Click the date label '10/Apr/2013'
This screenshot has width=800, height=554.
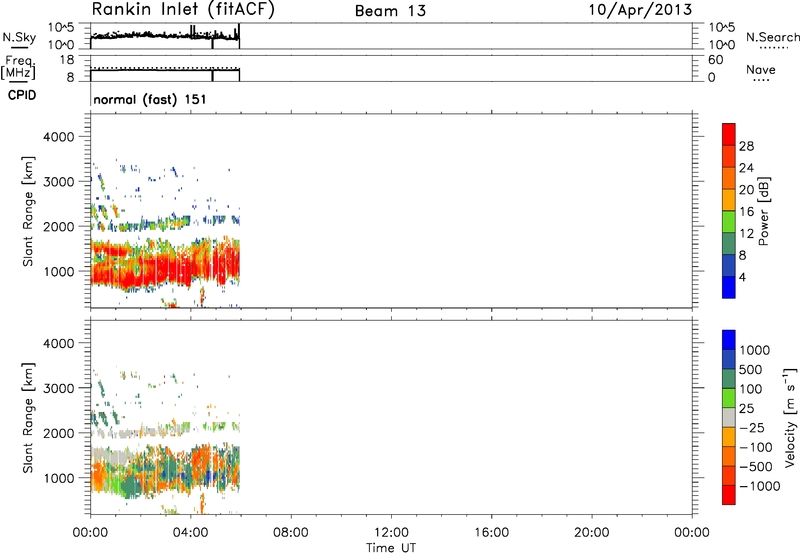(x=640, y=10)
